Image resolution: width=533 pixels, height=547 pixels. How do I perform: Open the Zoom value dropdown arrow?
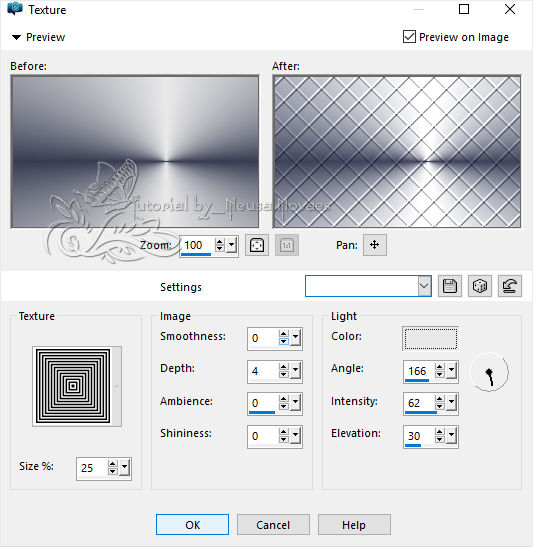[231, 245]
